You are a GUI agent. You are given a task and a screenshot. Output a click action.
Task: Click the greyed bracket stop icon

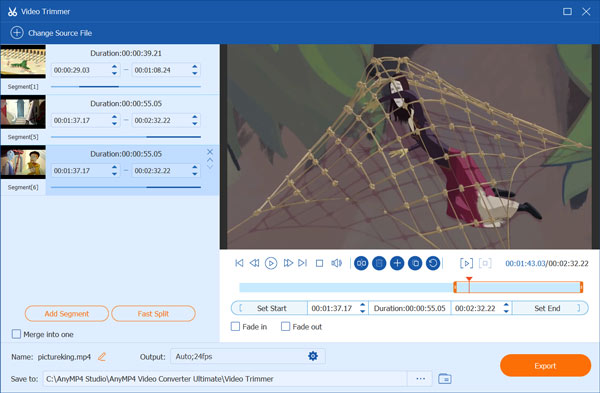pyautogui.click(x=485, y=263)
